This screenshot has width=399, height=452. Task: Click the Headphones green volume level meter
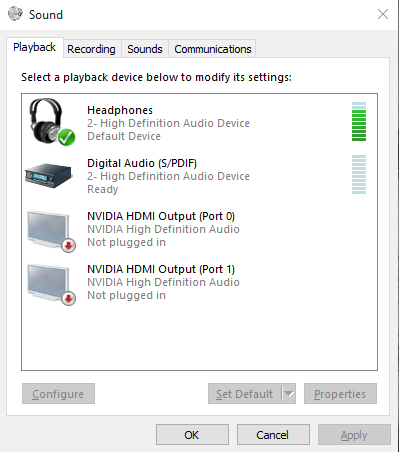point(359,122)
